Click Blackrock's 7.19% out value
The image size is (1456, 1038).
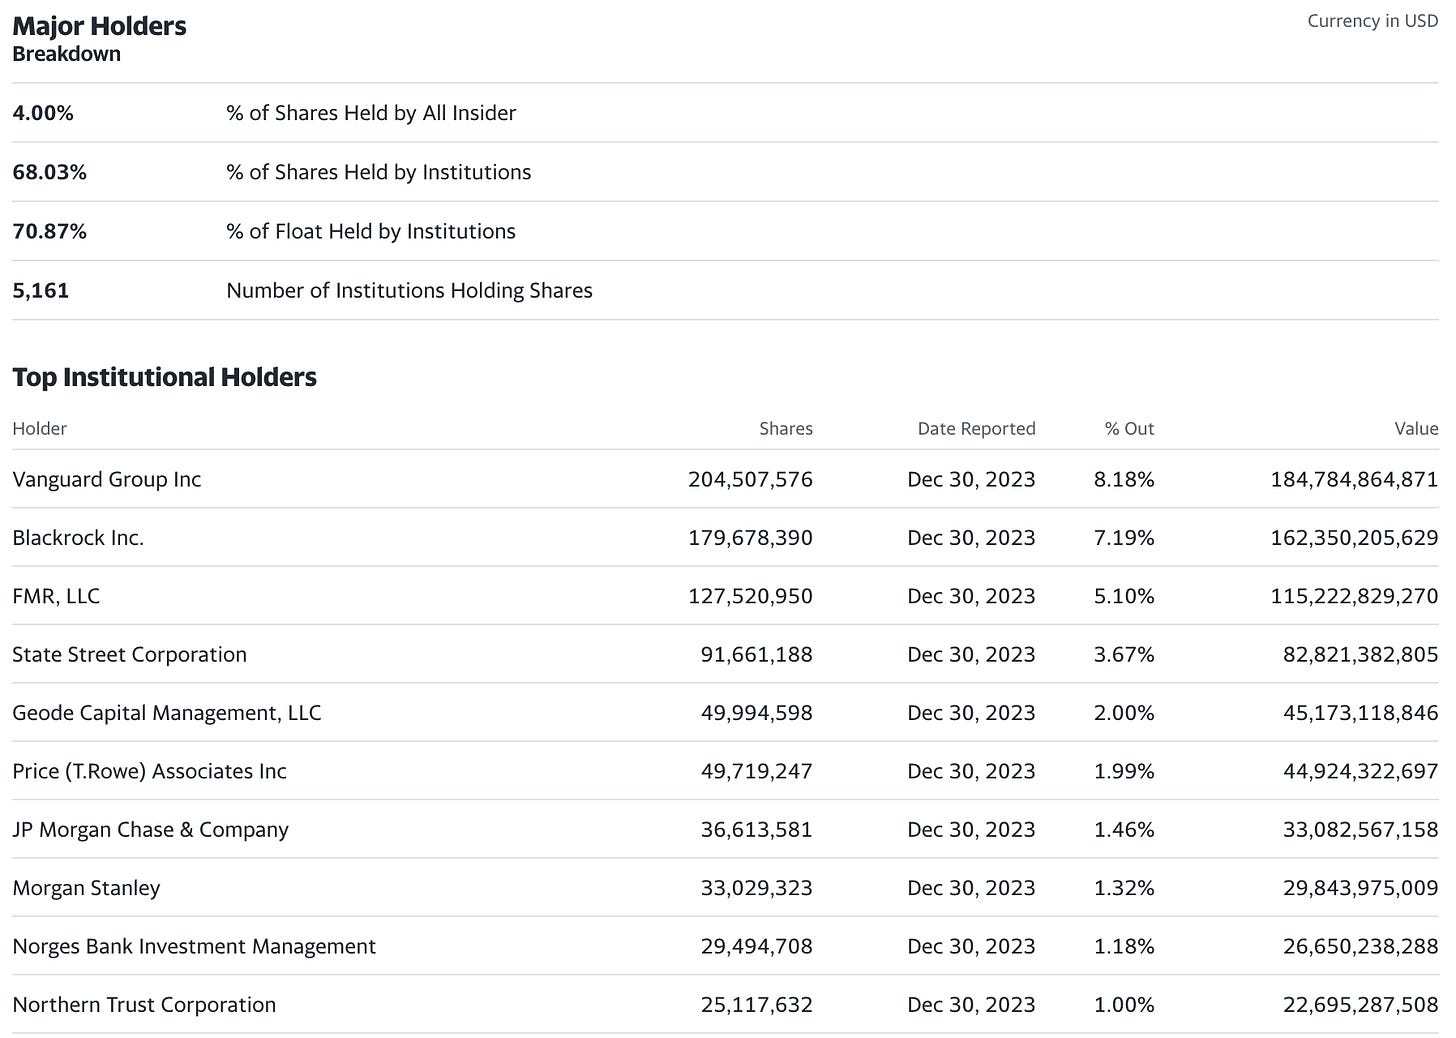pyautogui.click(x=1124, y=538)
